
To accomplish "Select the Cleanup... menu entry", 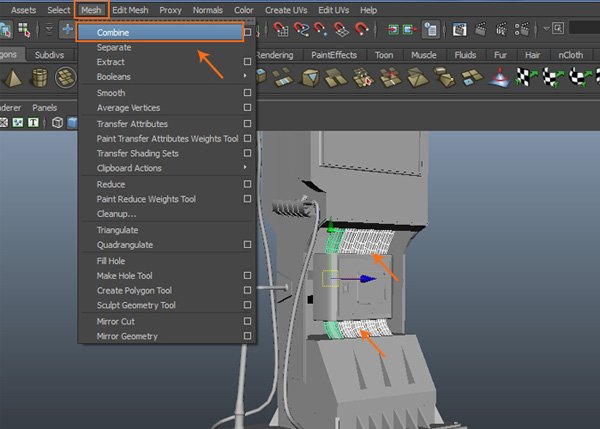I will point(167,214).
